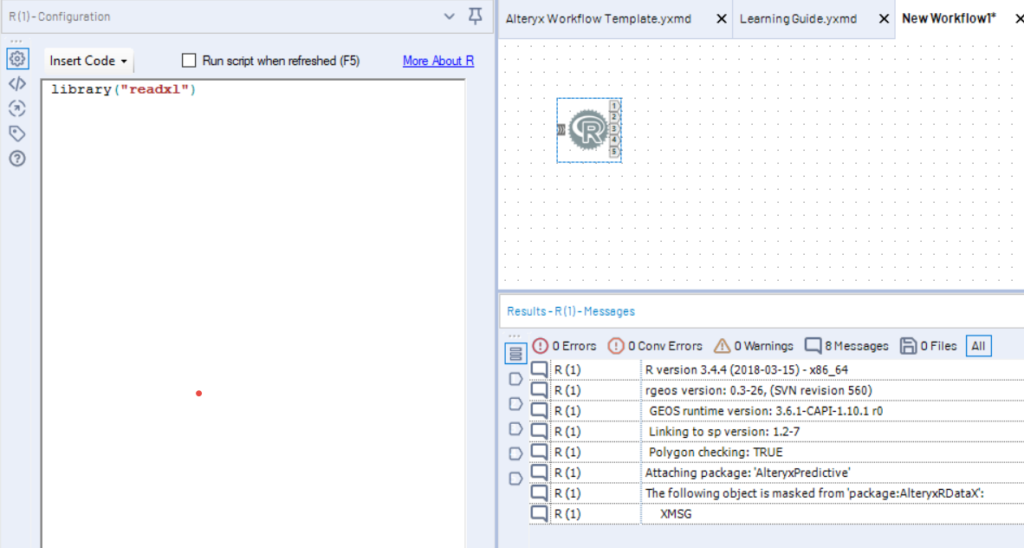Viewport: 1024px width, 548px height.
Task: Click Results - R (1) - Messages title
Action: 571,312
